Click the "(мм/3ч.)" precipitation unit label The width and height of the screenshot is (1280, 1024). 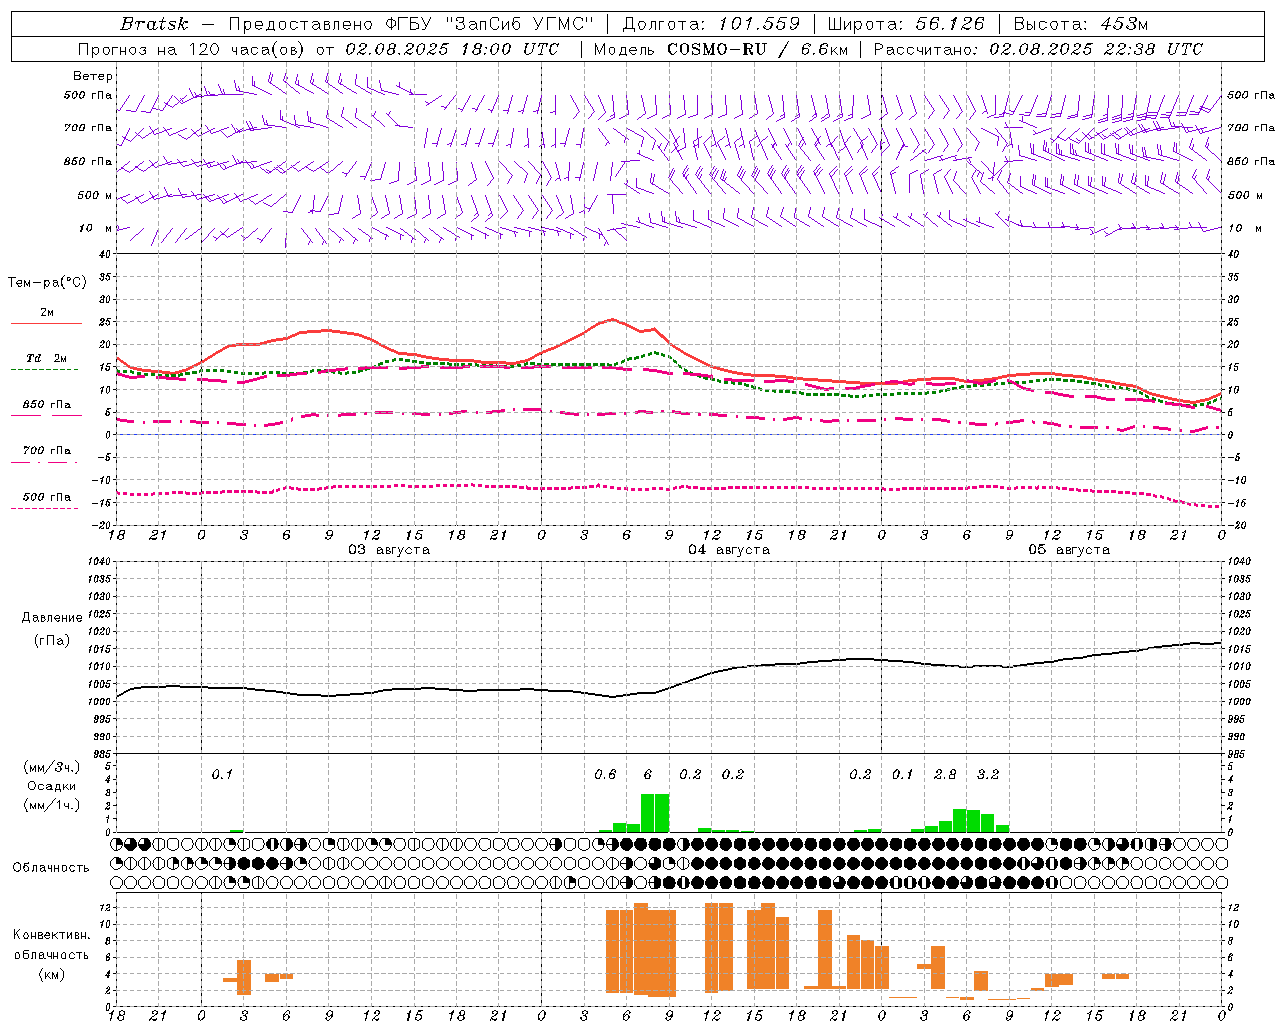tap(51, 768)
